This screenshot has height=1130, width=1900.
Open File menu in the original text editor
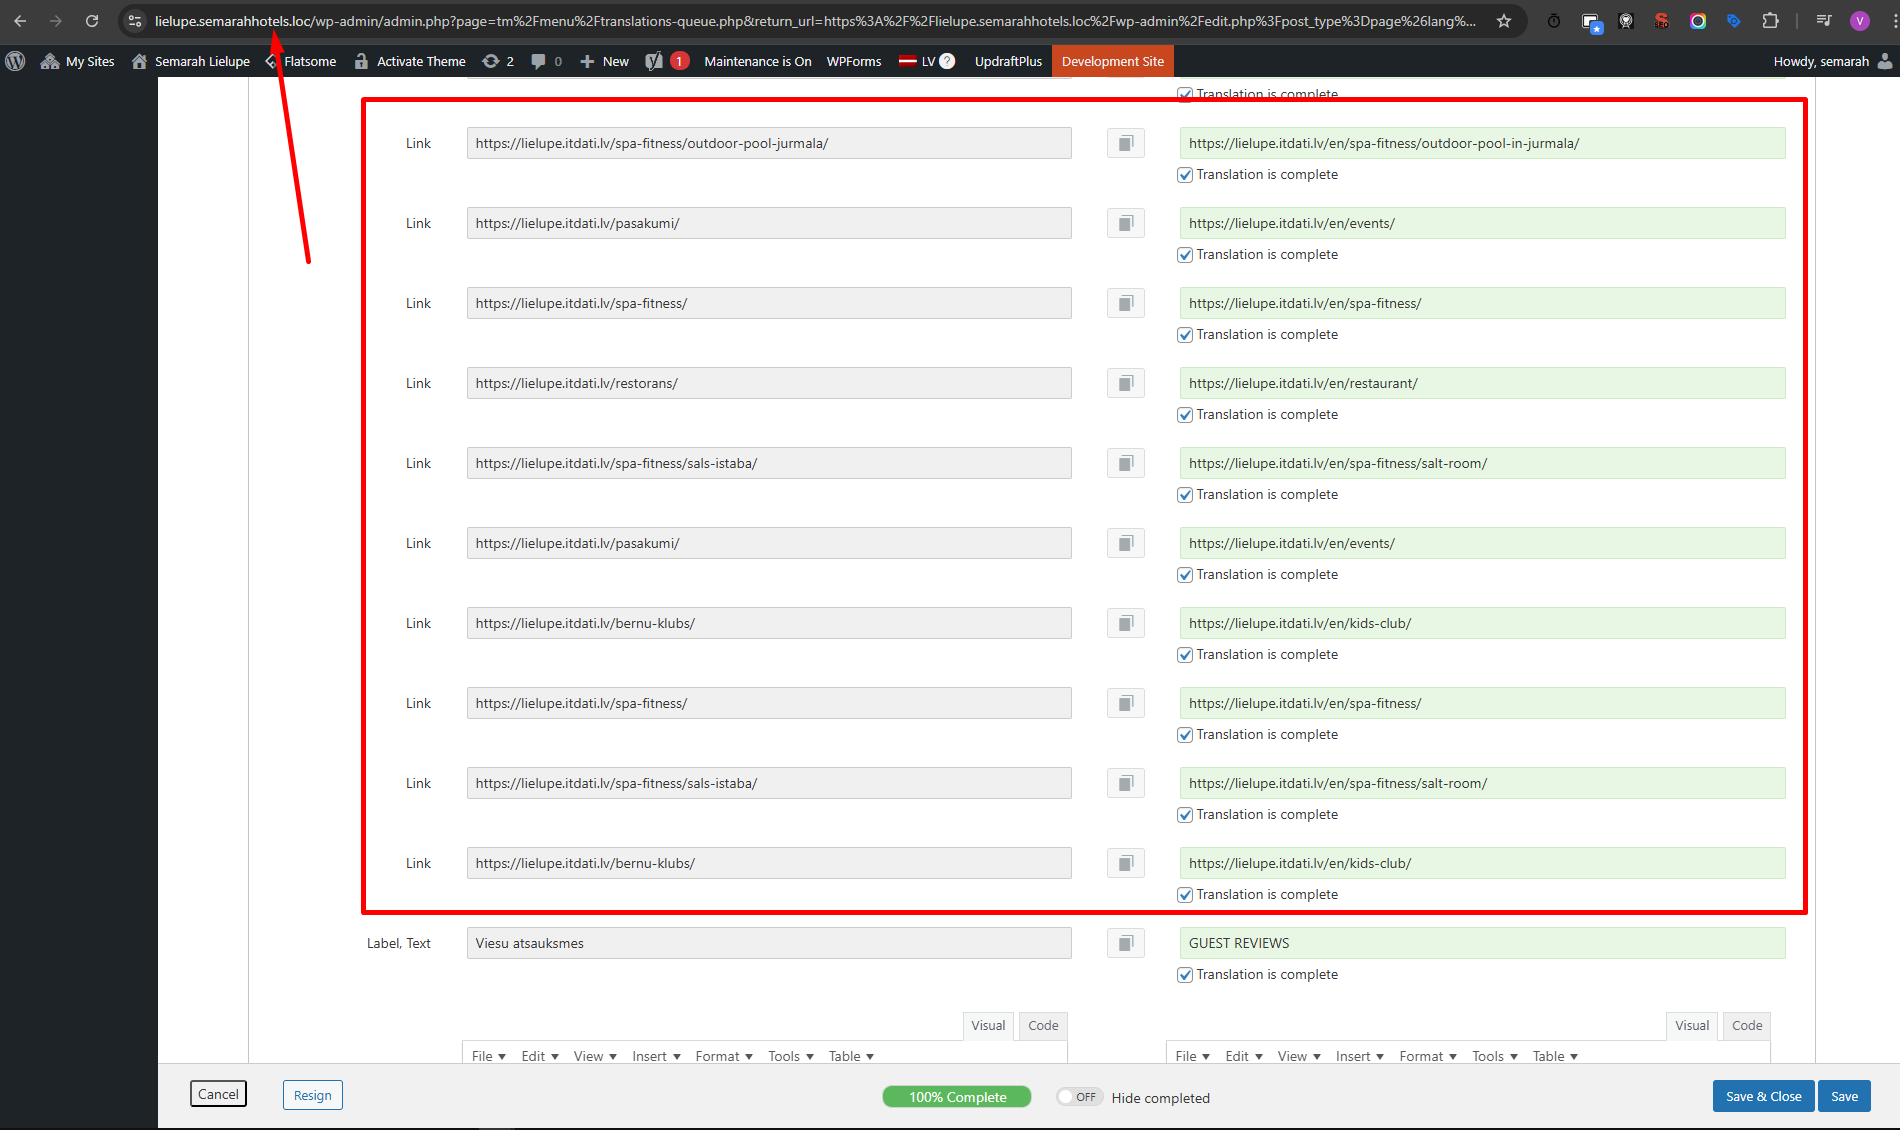coord(489,1056)
